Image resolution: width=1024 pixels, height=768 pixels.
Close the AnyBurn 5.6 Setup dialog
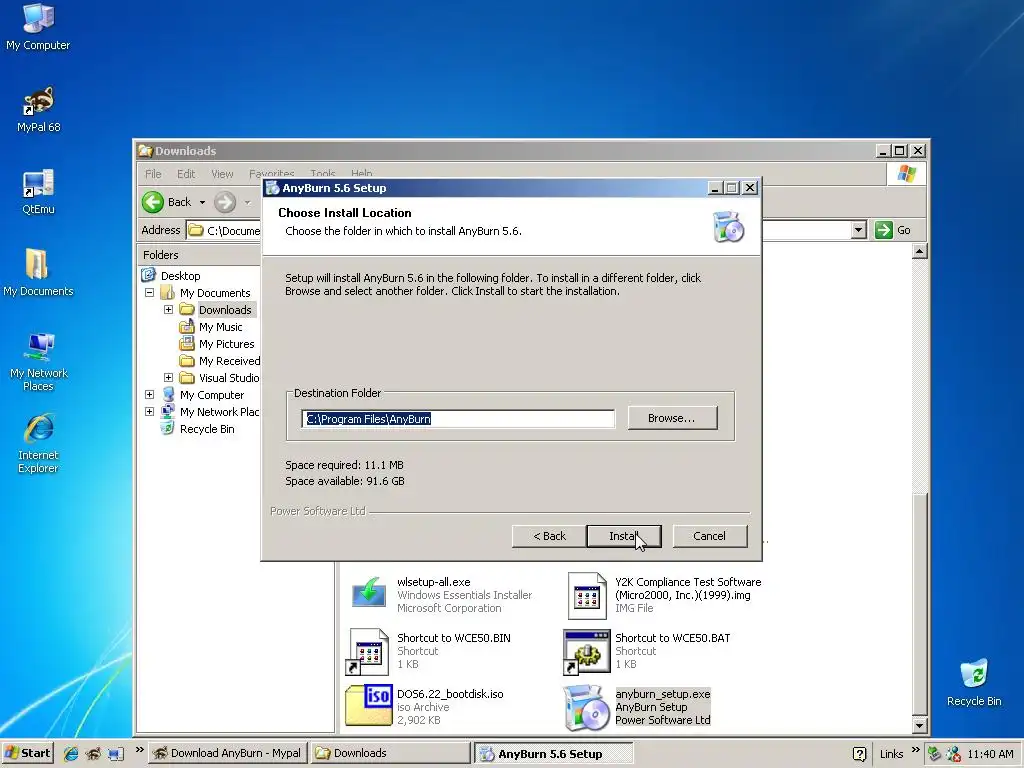click(x=750, y=188)
